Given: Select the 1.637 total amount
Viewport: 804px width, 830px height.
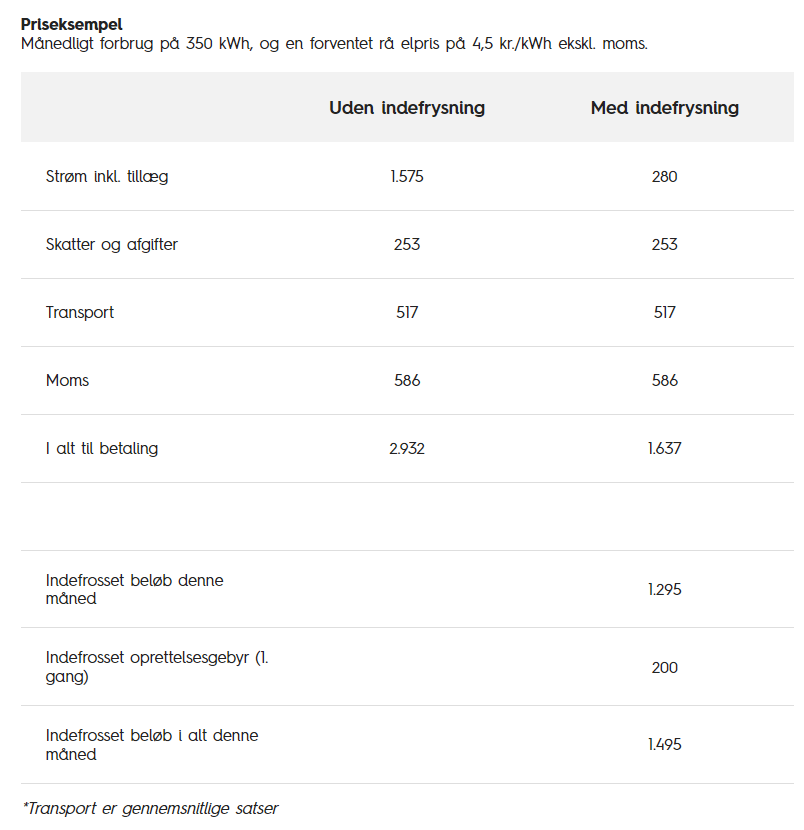Looking at the screenshot, I should [664, 449].
